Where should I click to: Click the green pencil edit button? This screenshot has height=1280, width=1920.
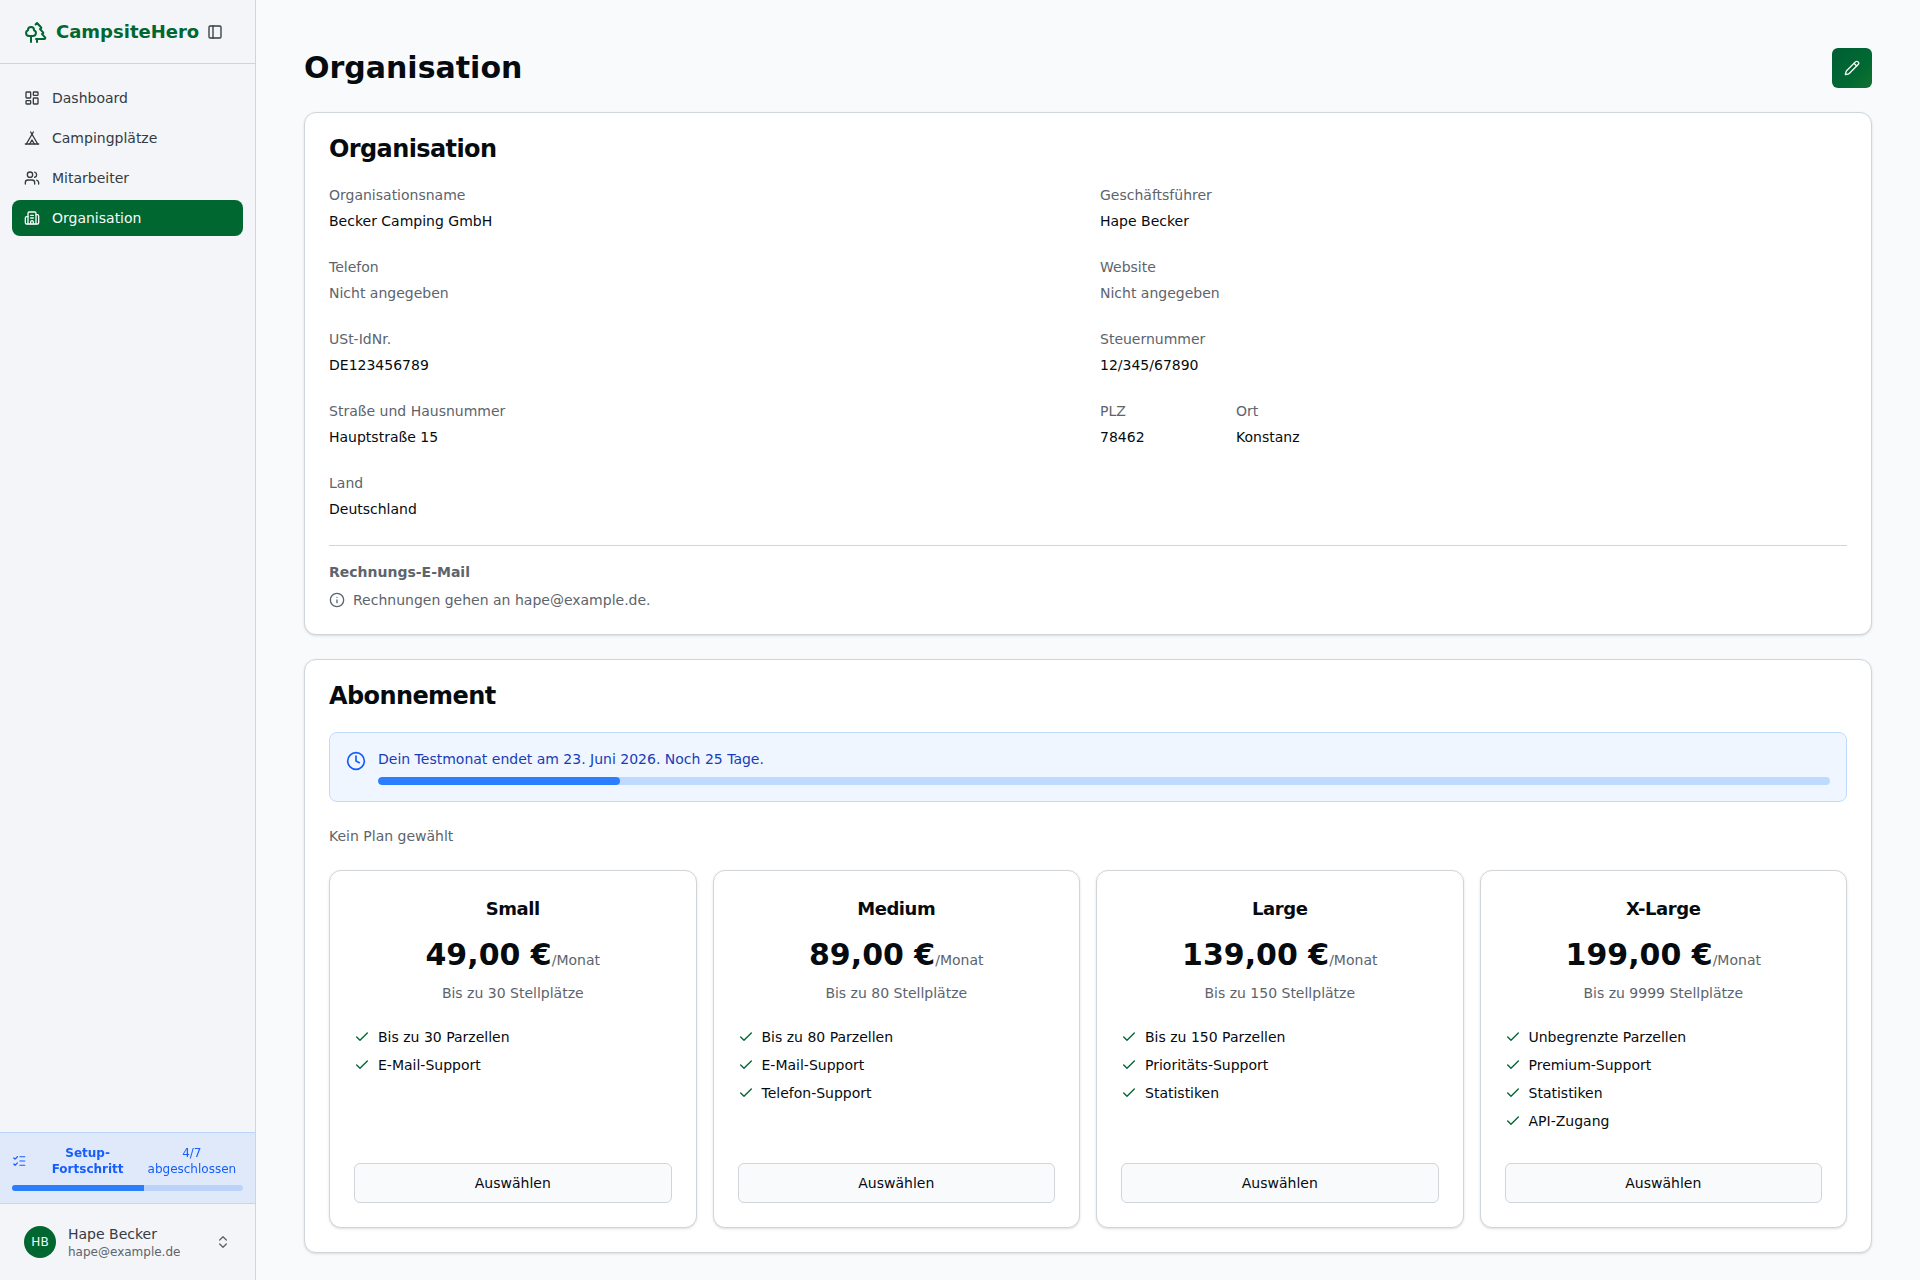(1851, 68)
